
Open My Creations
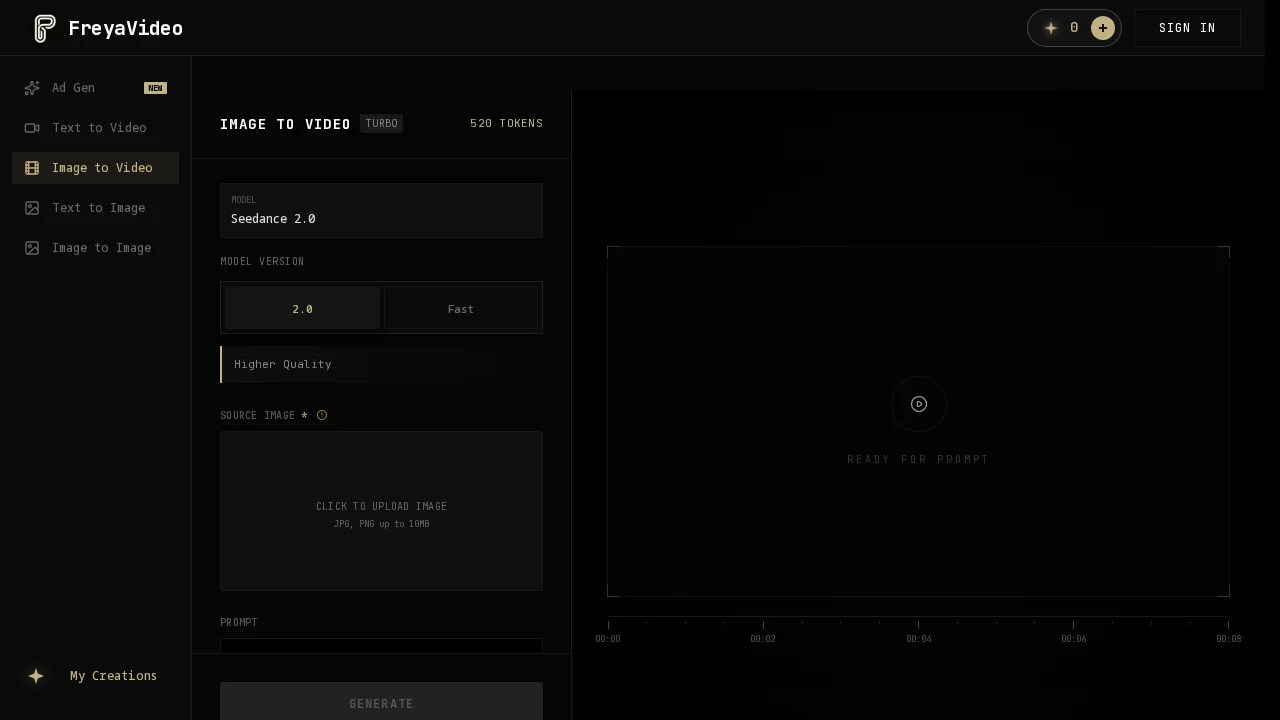[113, 676]
